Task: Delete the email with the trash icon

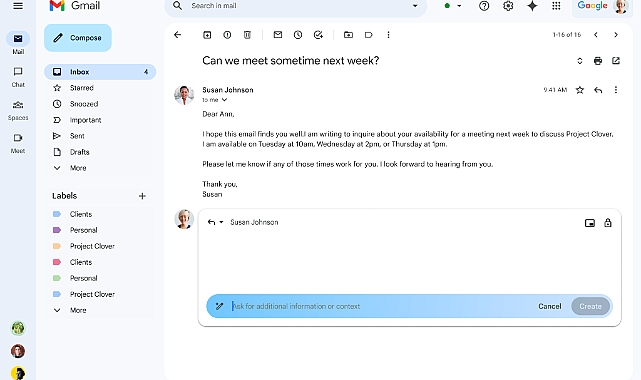Action: click(247, 35)
